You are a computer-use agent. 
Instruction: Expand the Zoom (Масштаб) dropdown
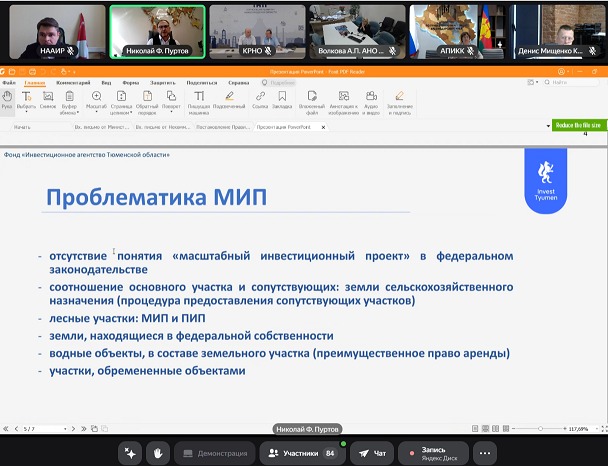click(96, 100)
